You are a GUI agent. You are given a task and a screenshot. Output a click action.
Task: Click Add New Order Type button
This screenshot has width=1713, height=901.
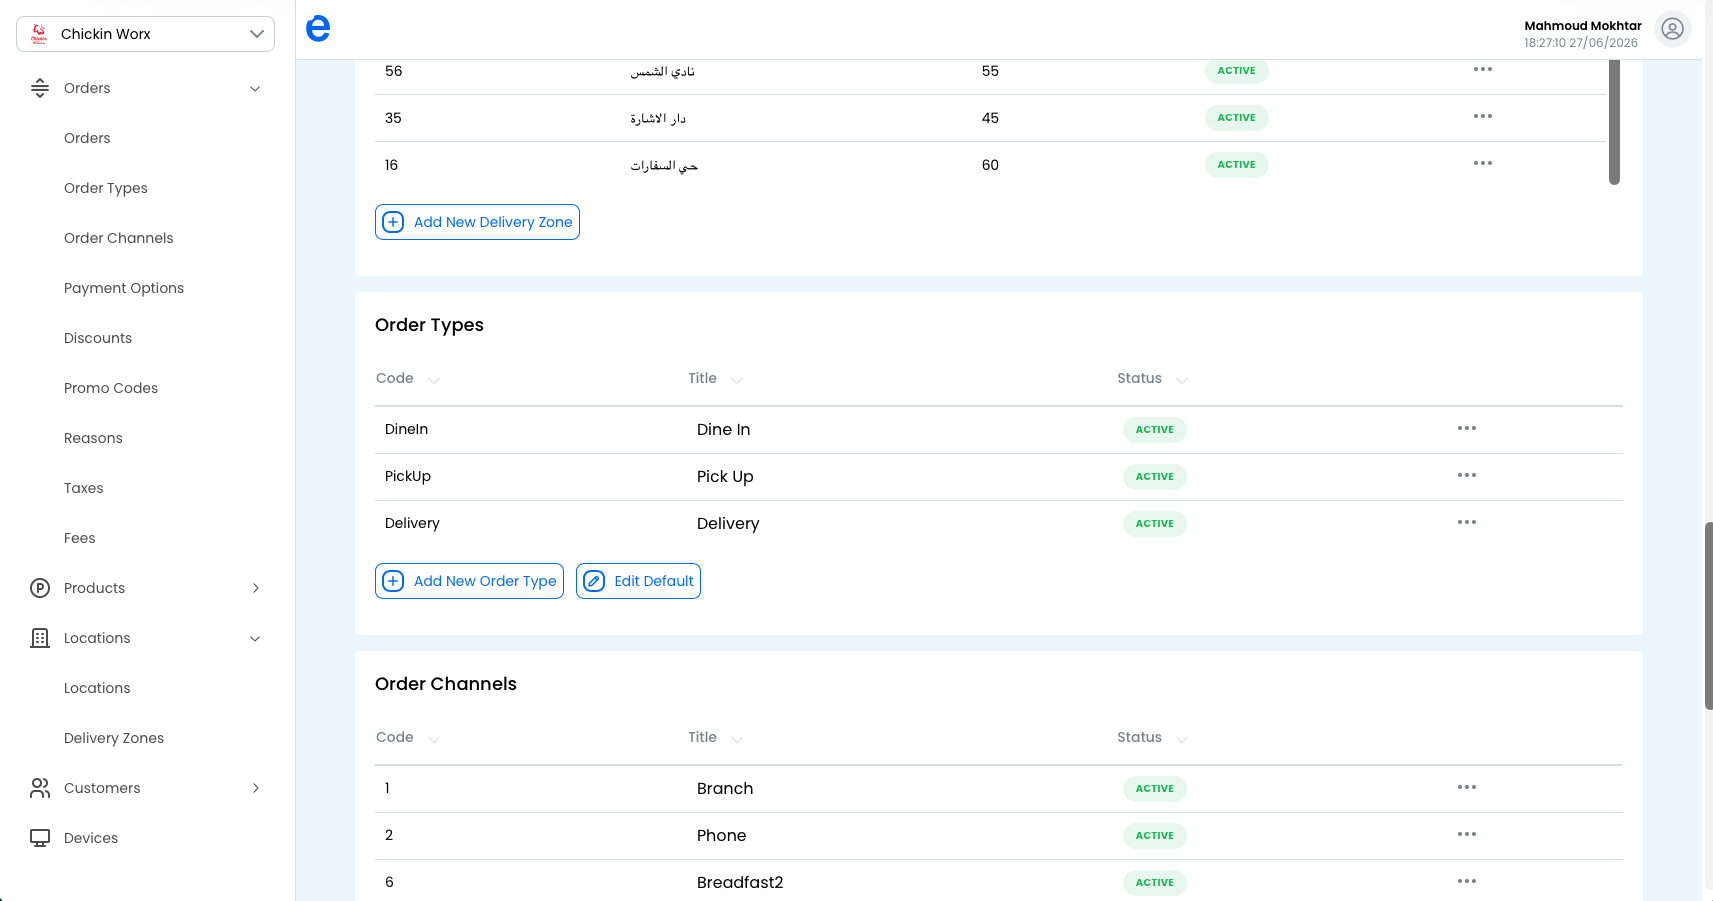469,581
